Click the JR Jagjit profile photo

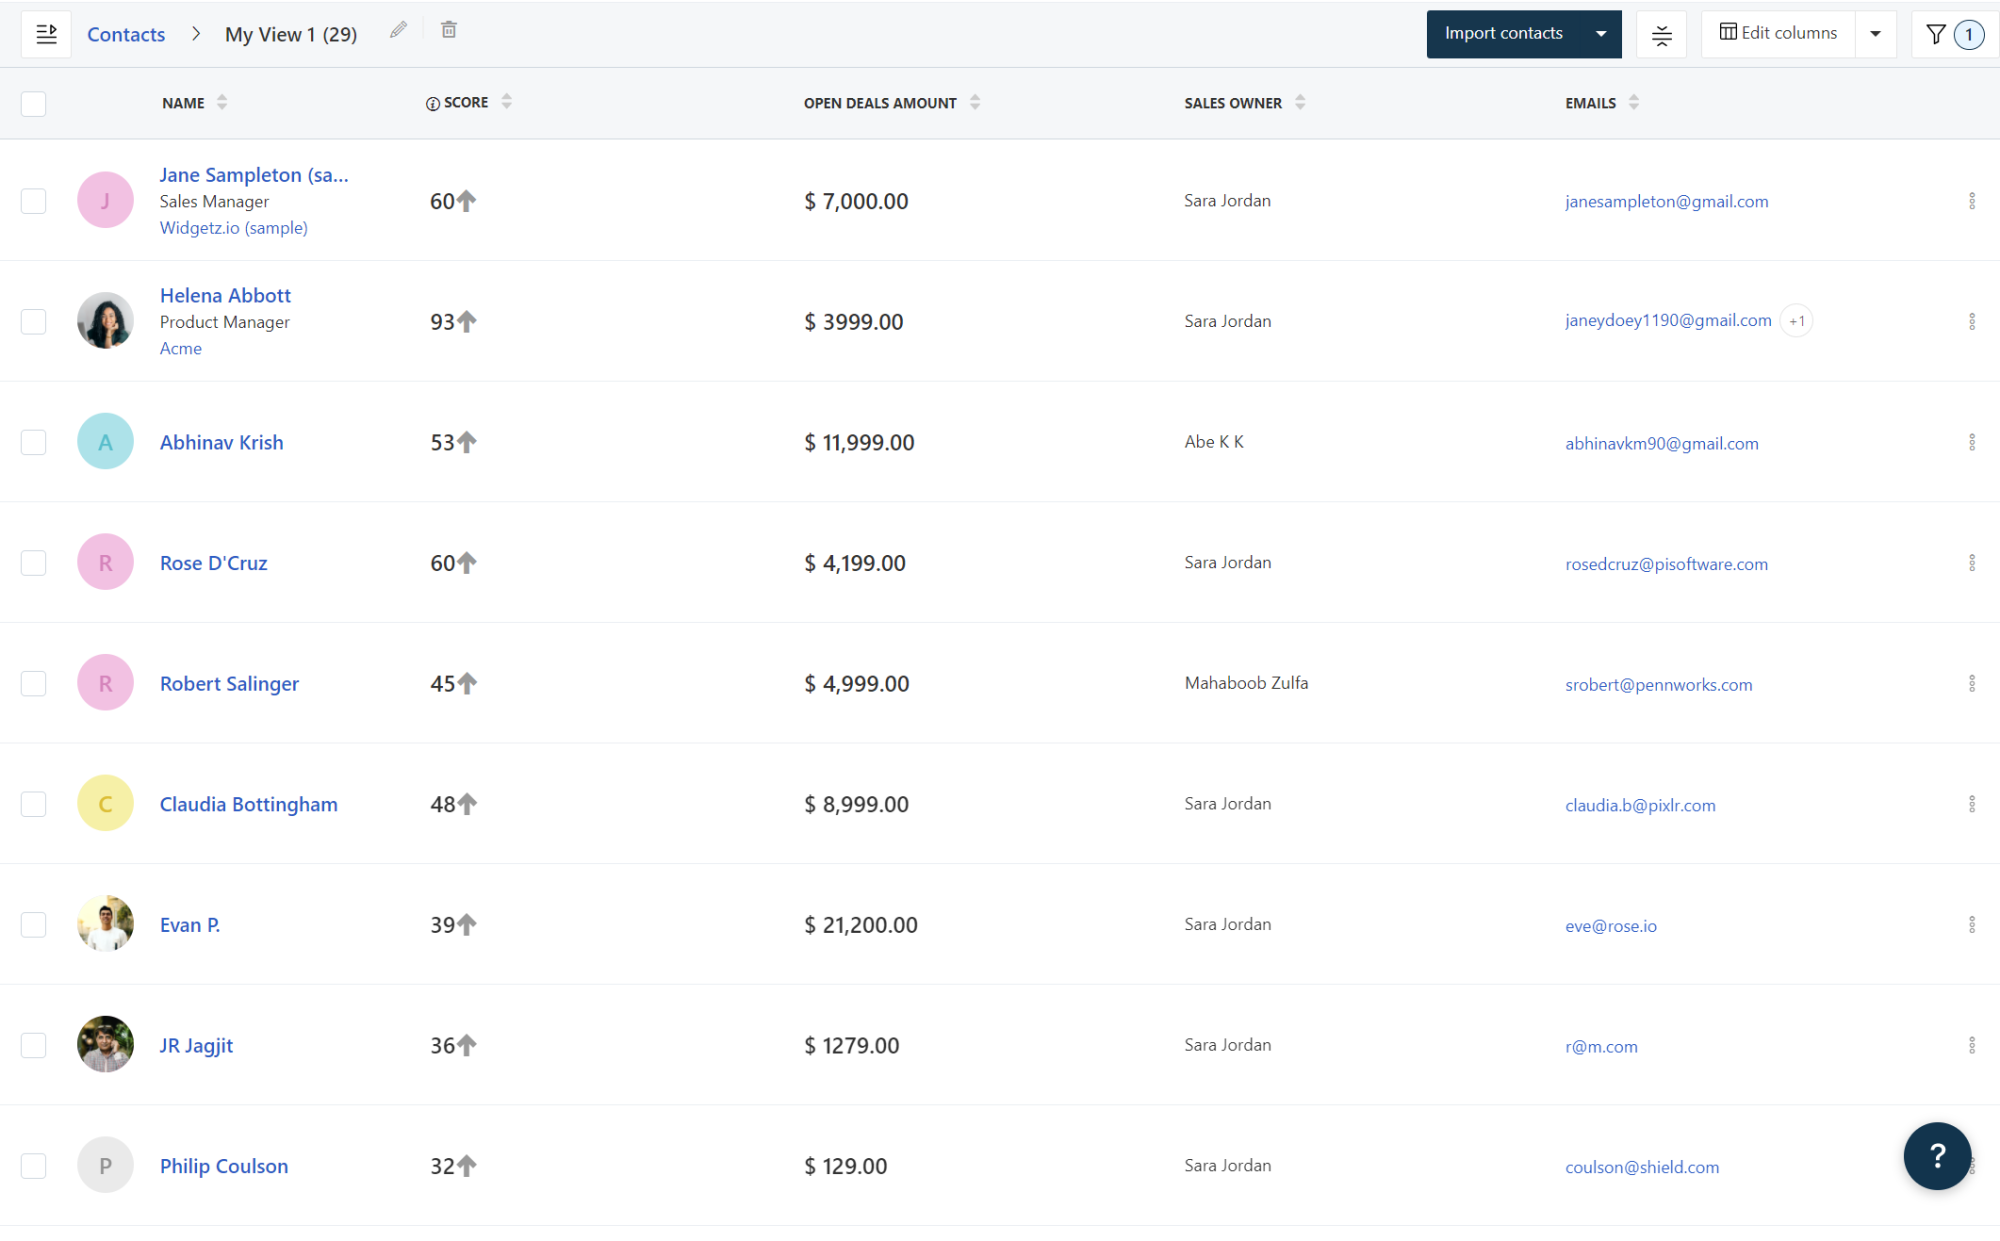coord(105,1044)
